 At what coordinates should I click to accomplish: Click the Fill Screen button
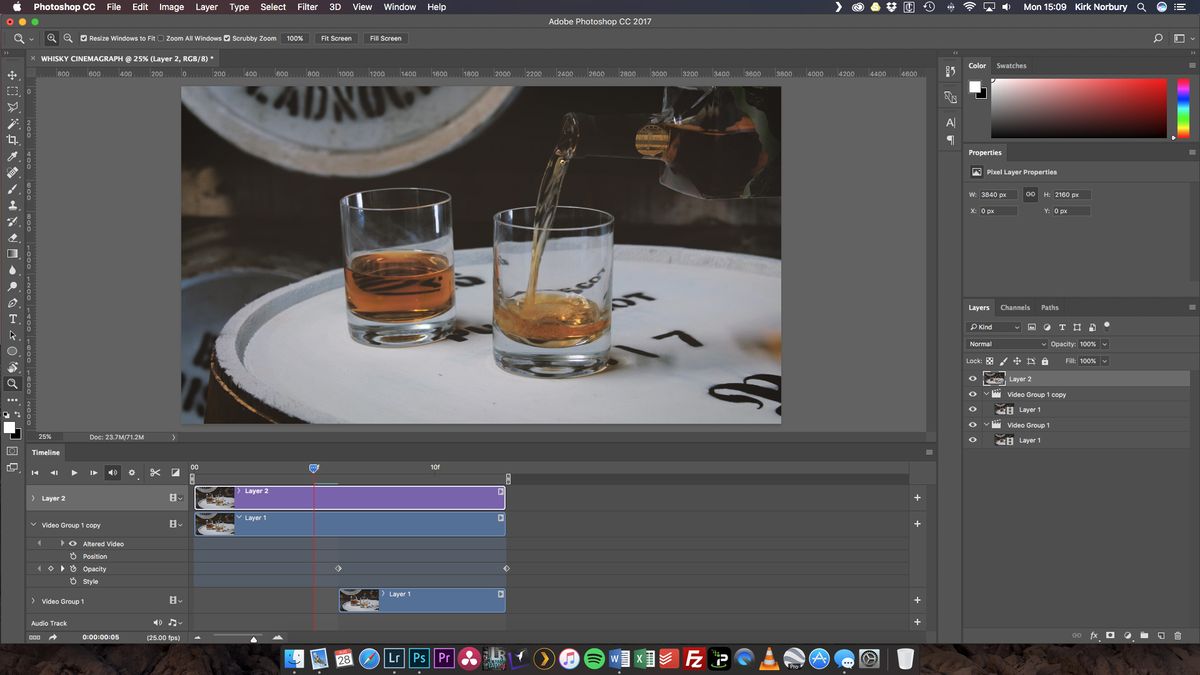tap(384, 37)
